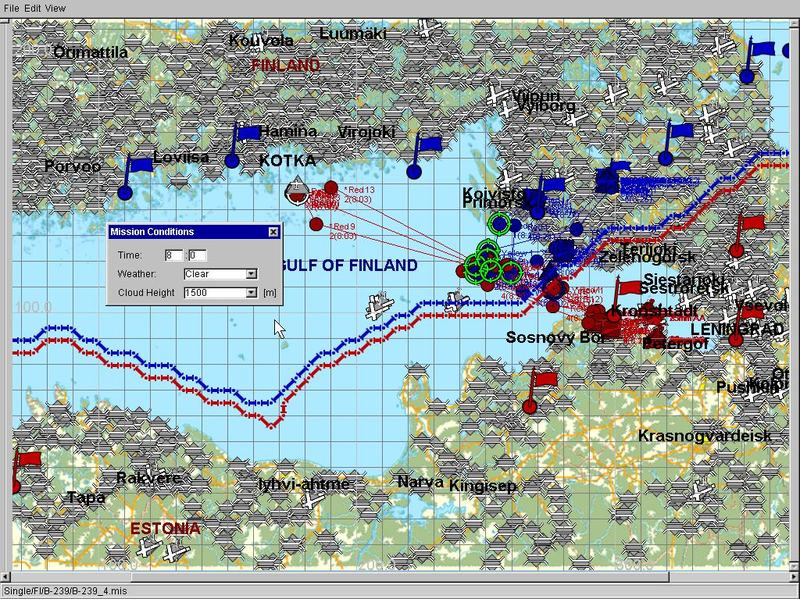Open the View menu

55,8
